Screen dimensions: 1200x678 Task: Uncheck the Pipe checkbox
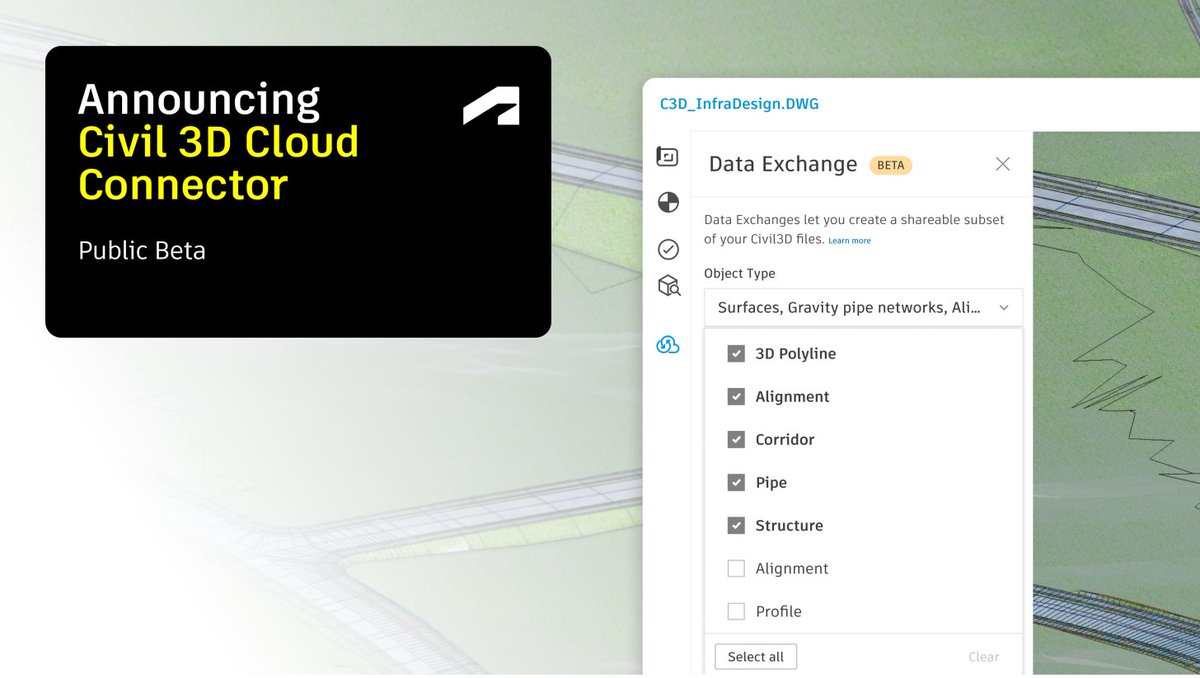coord(736,482)
